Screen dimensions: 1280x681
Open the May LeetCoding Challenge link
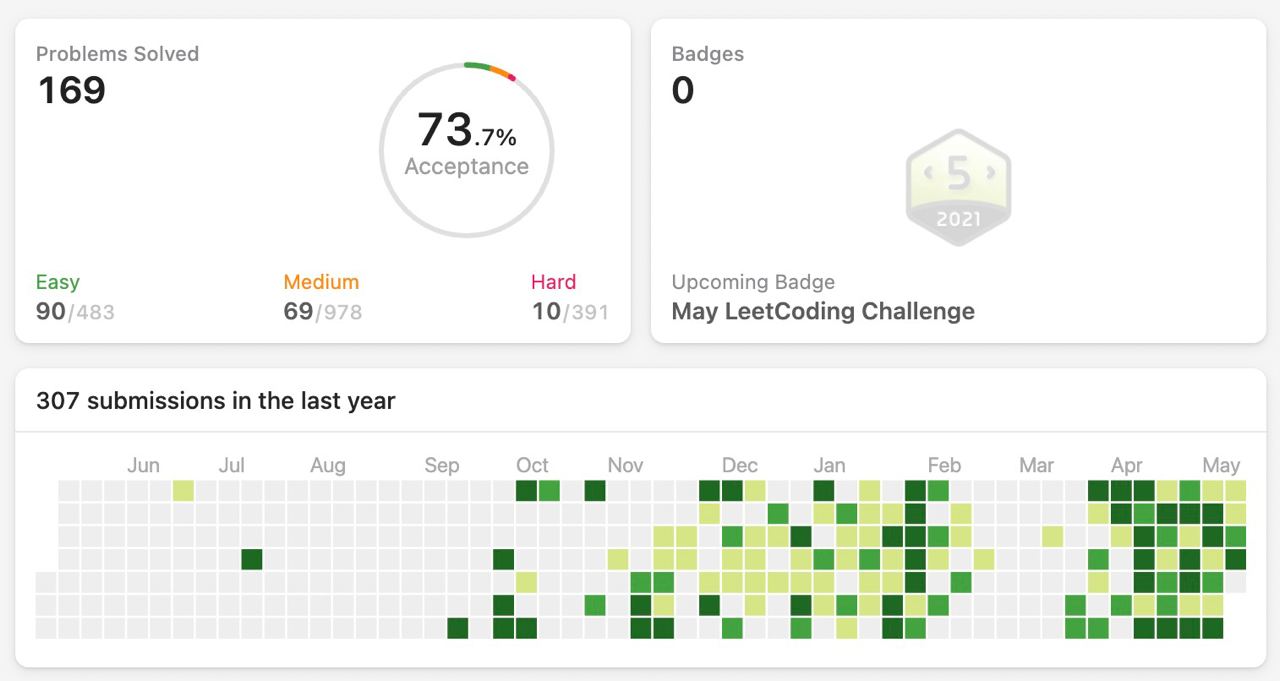pos(823,311)
